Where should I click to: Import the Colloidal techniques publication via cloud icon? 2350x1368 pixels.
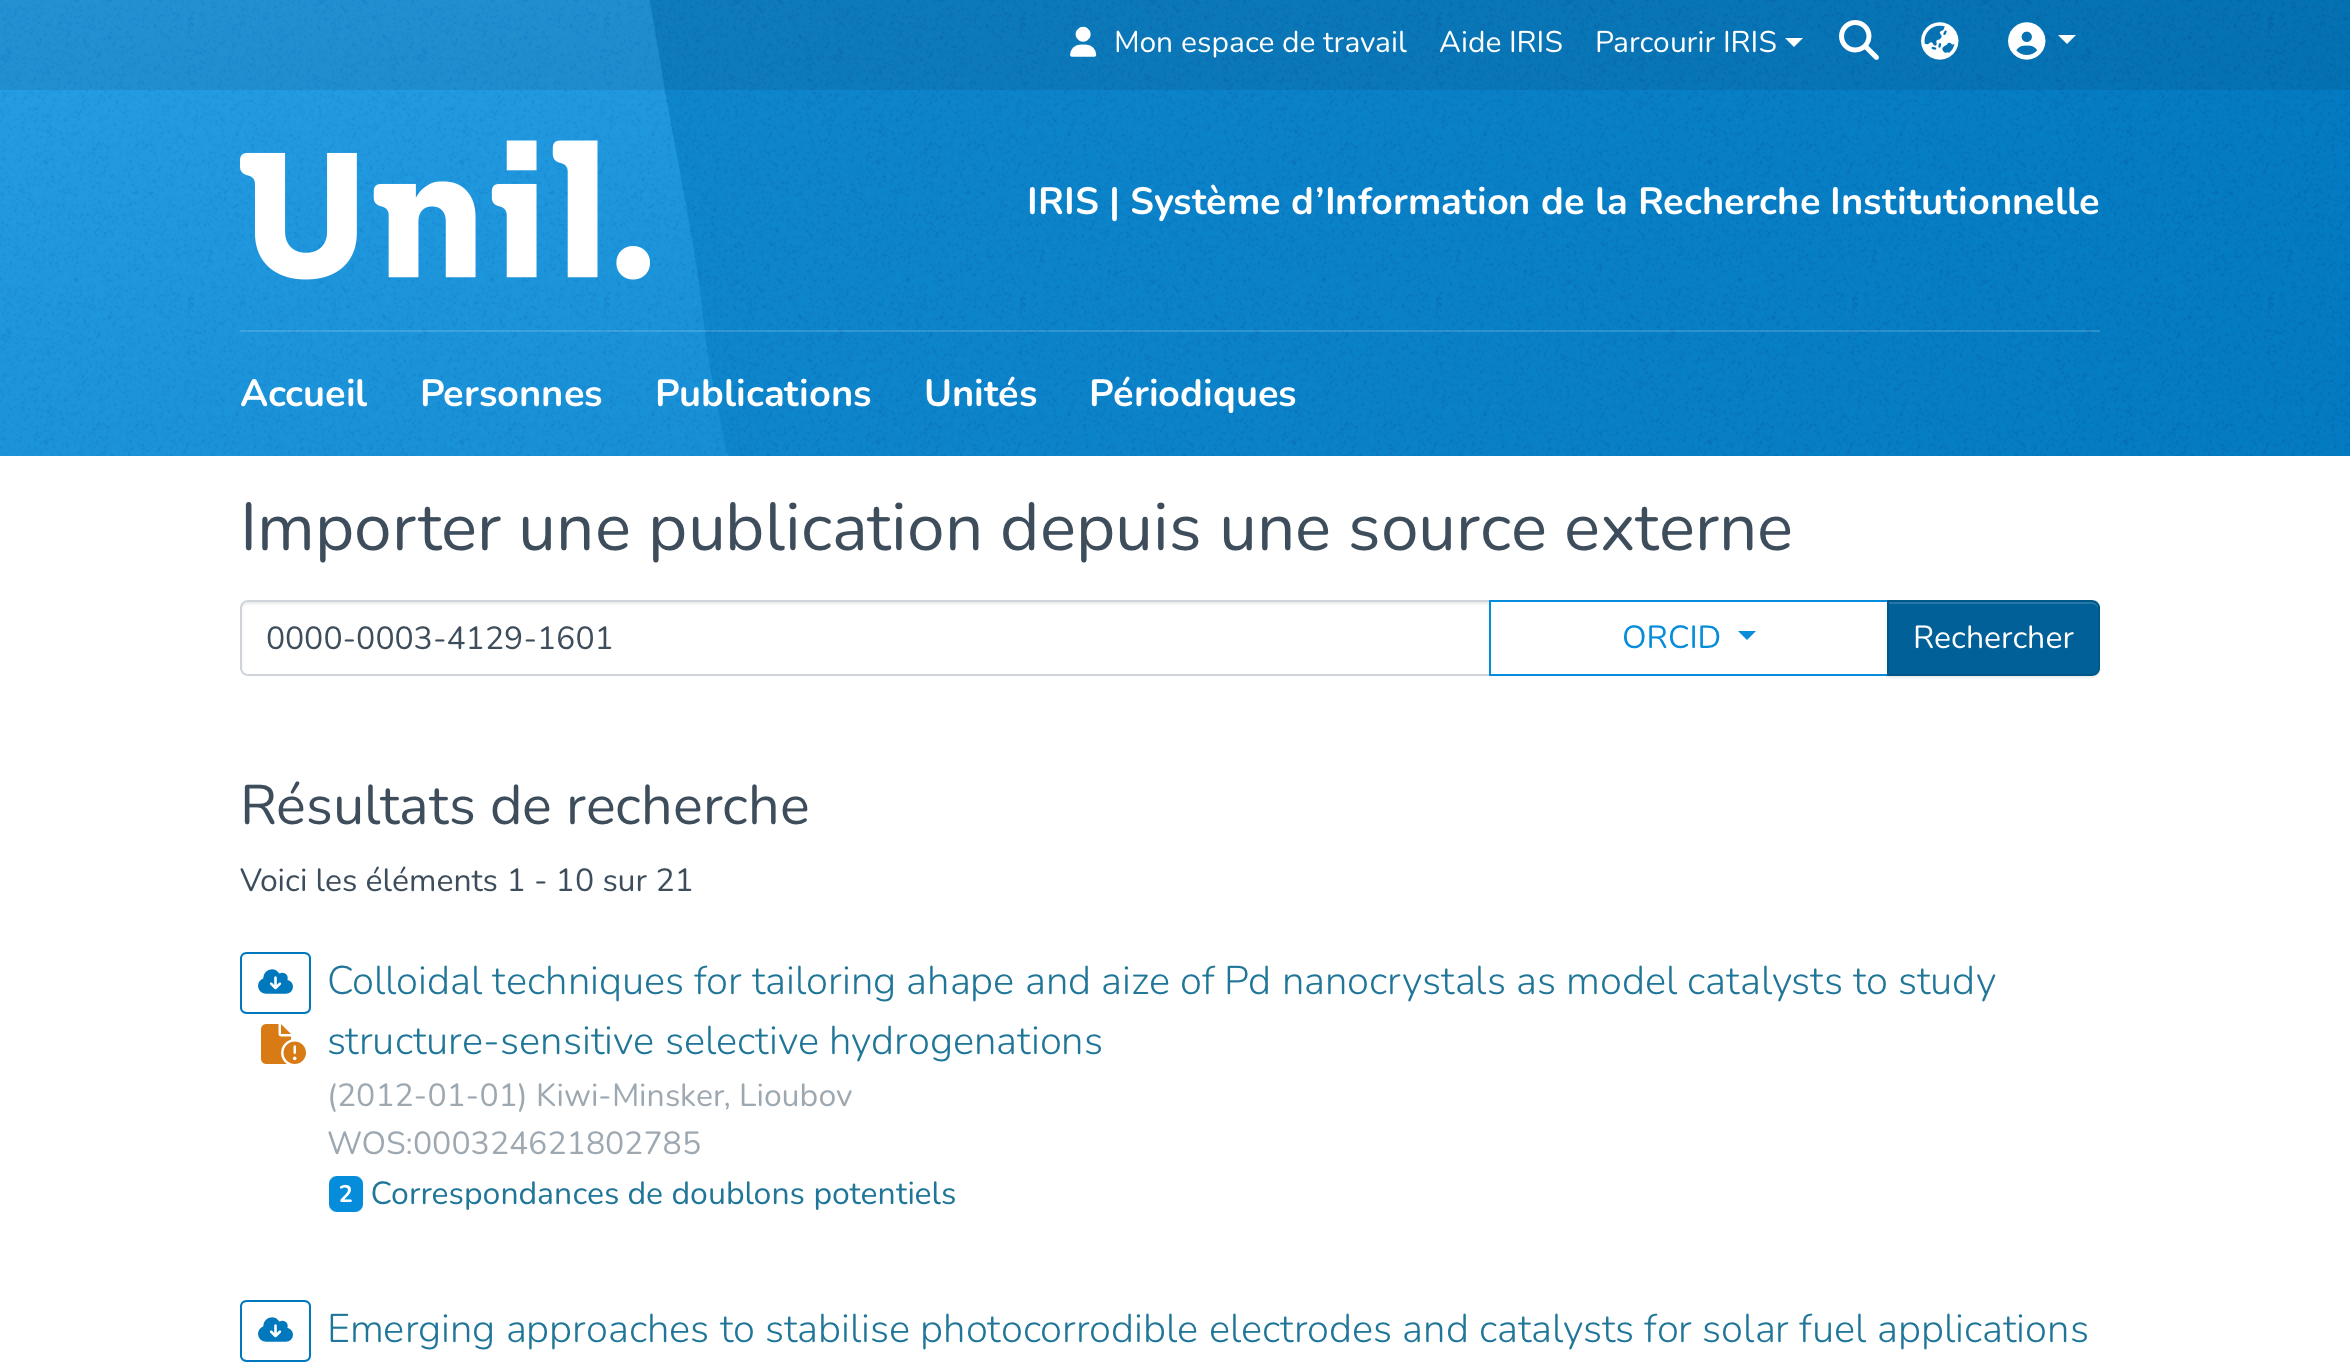pyautogui.click(x=275, y=983)
